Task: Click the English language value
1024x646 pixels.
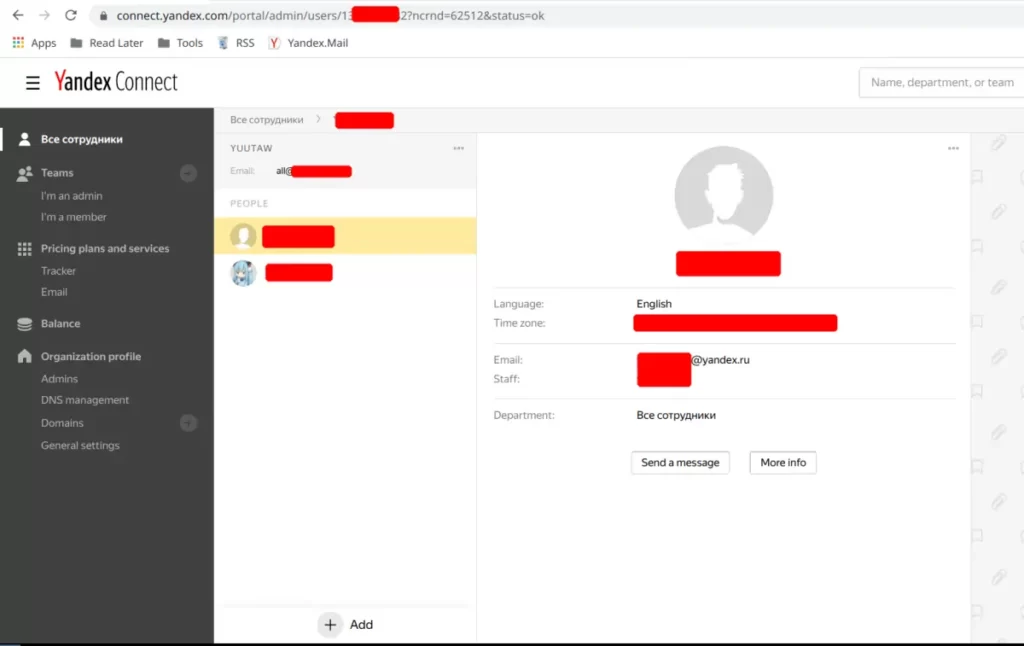Action: 654,304
